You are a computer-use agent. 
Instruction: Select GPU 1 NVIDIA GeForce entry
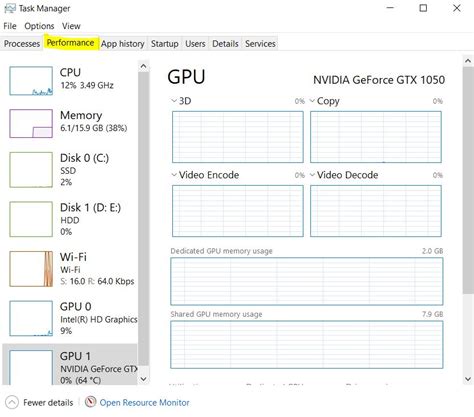(x=70, y=365)
